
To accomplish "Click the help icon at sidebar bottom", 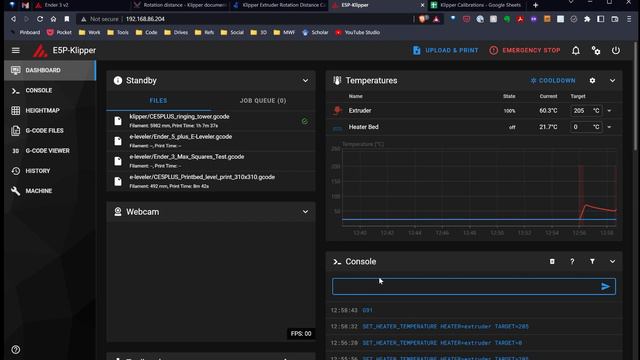I will (x=16, y=349).
